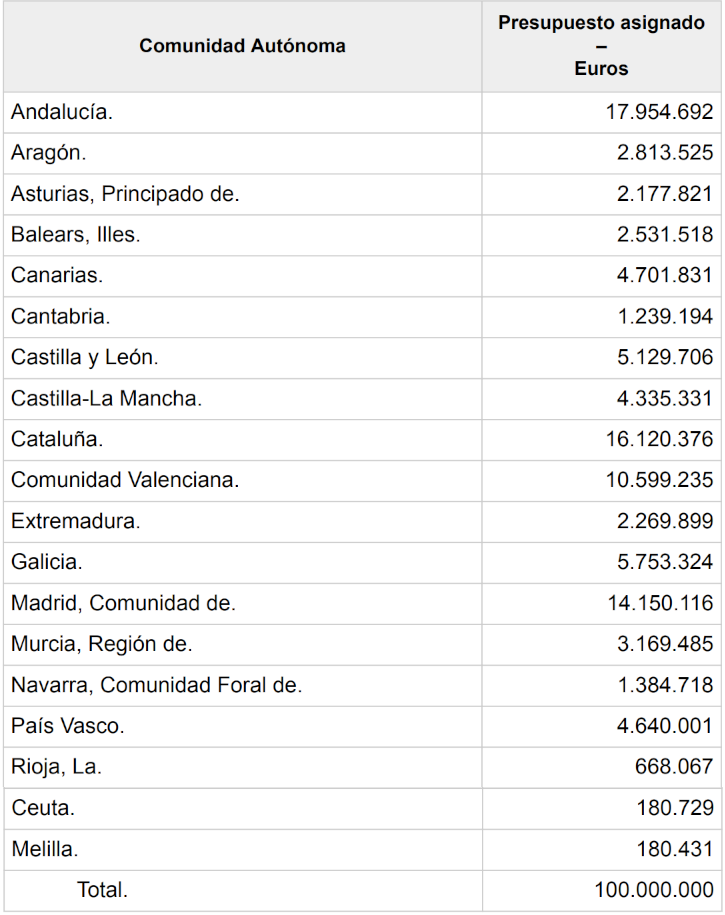
Task: Click the Cataluña cell
Action: pyautogui.click(x=57, y=439)
